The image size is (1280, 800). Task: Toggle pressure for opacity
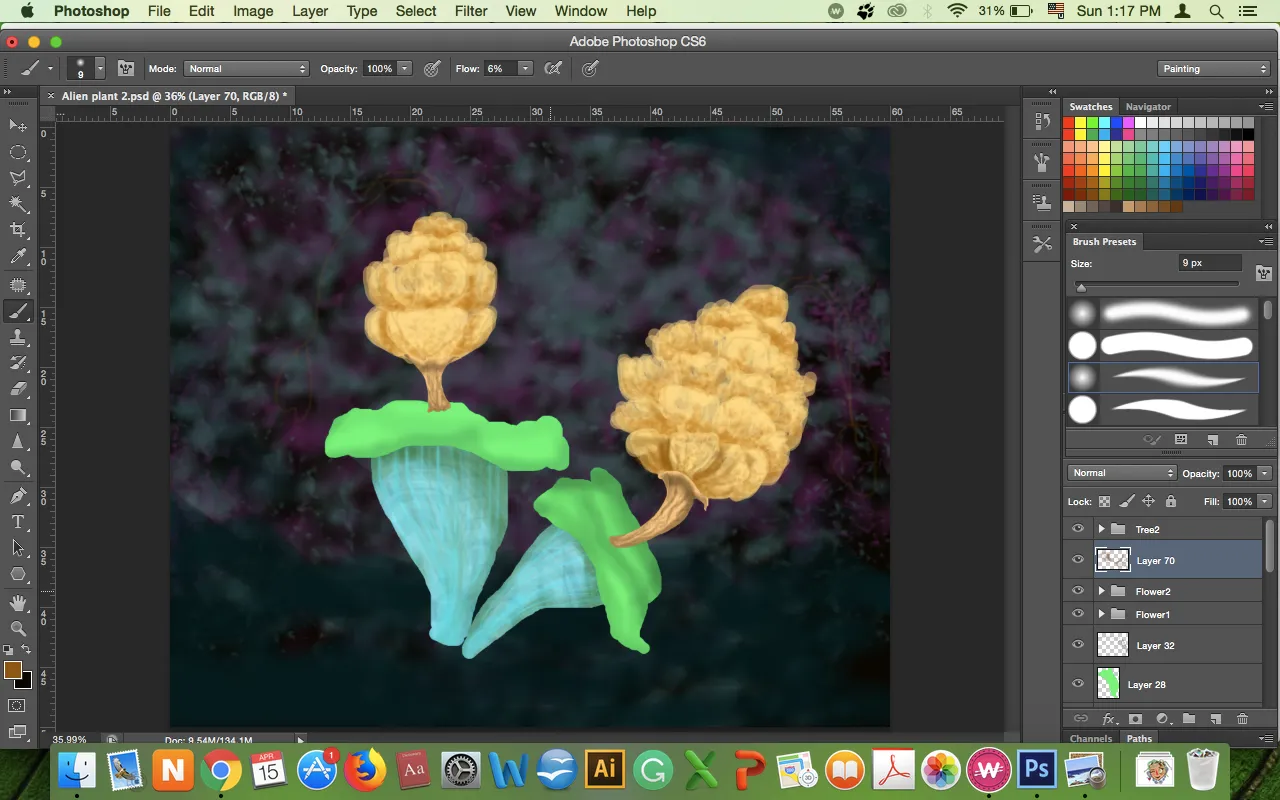click(x=432, y=69)
